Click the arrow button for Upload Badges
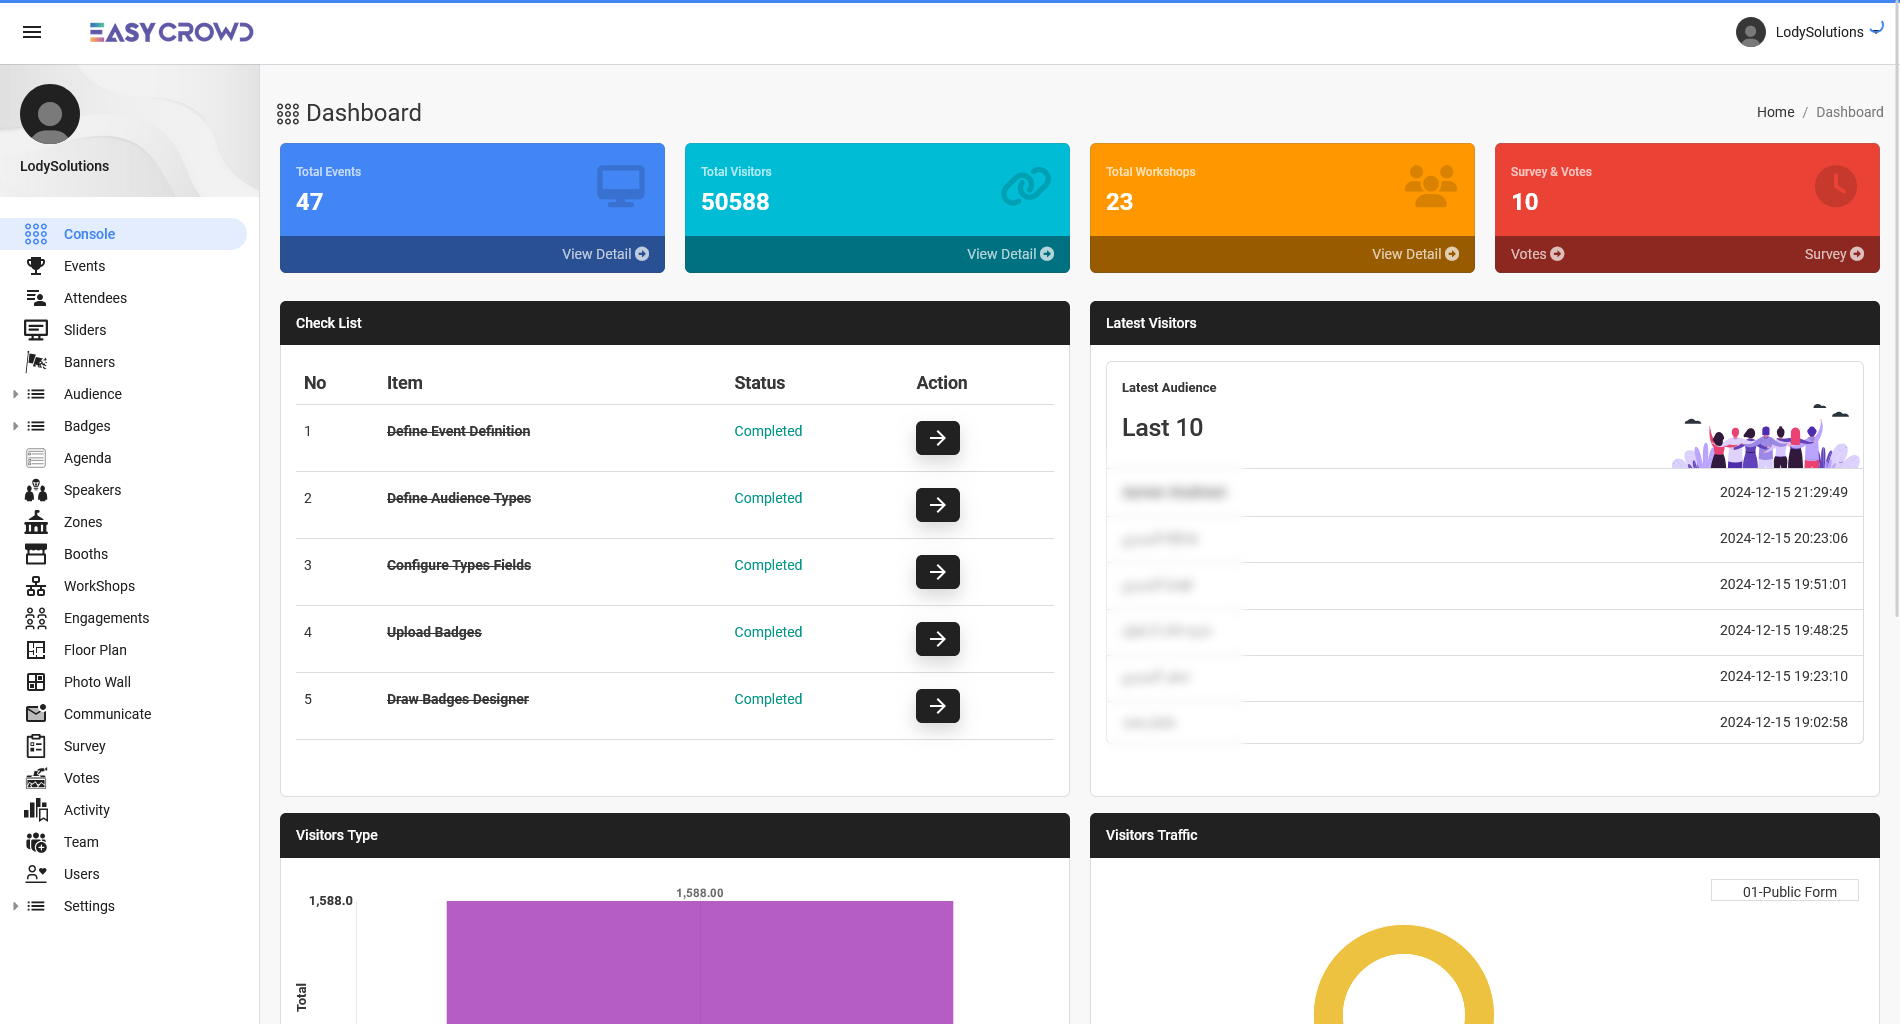Viewport: 1900px width, 1024px height. pyautogui.click(x=937, y=639)
